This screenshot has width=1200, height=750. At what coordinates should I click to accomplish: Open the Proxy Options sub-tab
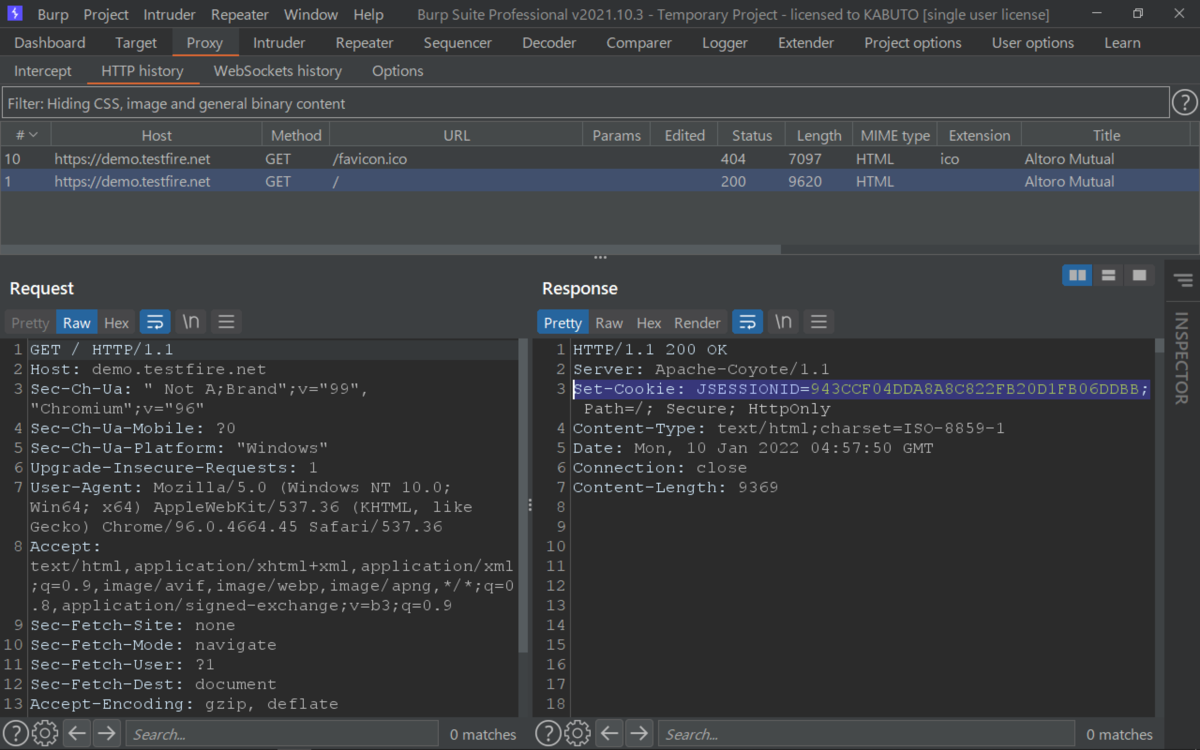coord(398,71)
